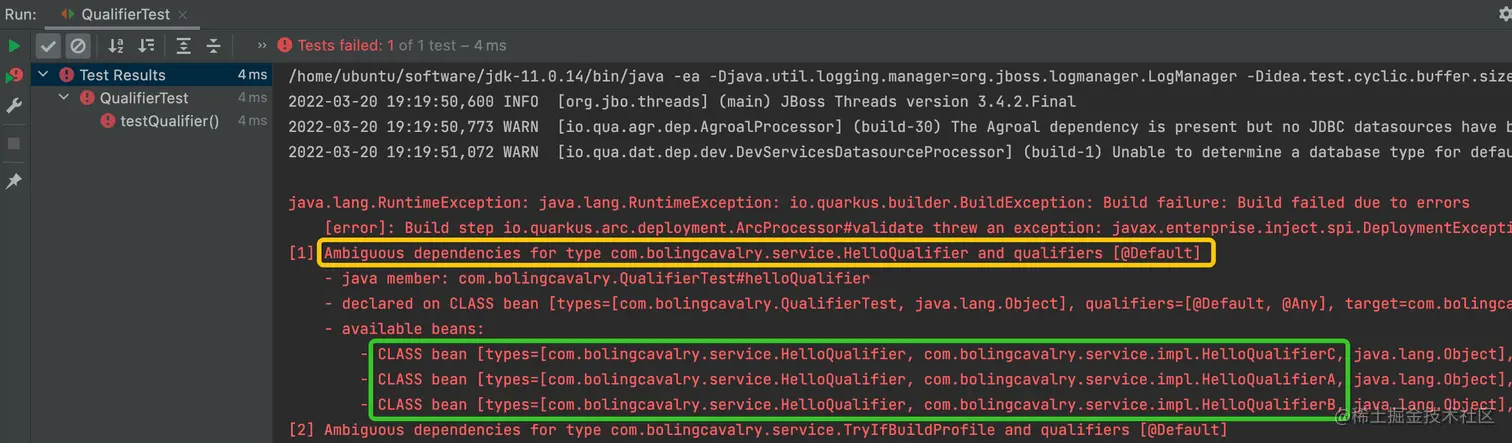Click the HelloQualifierC bean line
The width and height of the screenshot is (1512, 443).
pyautogui.click(x=935, y=354)
